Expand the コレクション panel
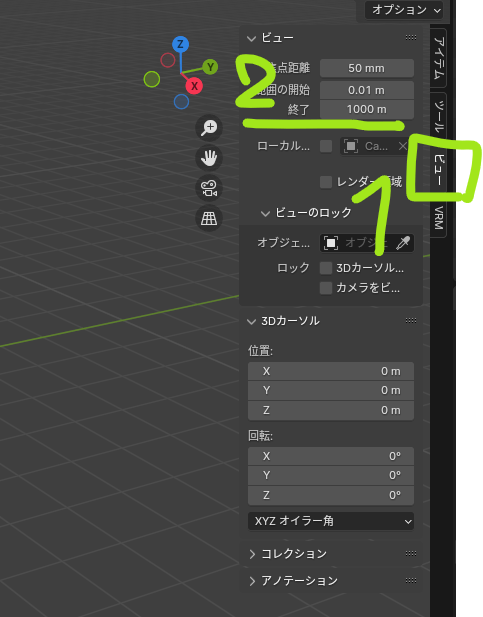 point(252,554)
